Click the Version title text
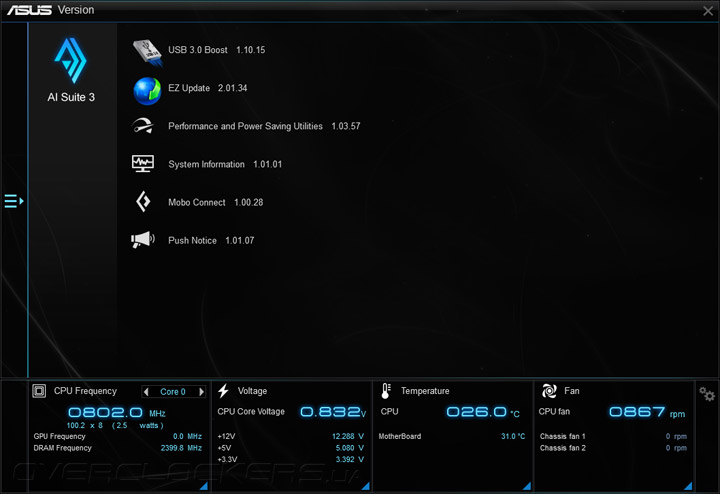Screen dimensions: 720x494 [x=76, y=10]
